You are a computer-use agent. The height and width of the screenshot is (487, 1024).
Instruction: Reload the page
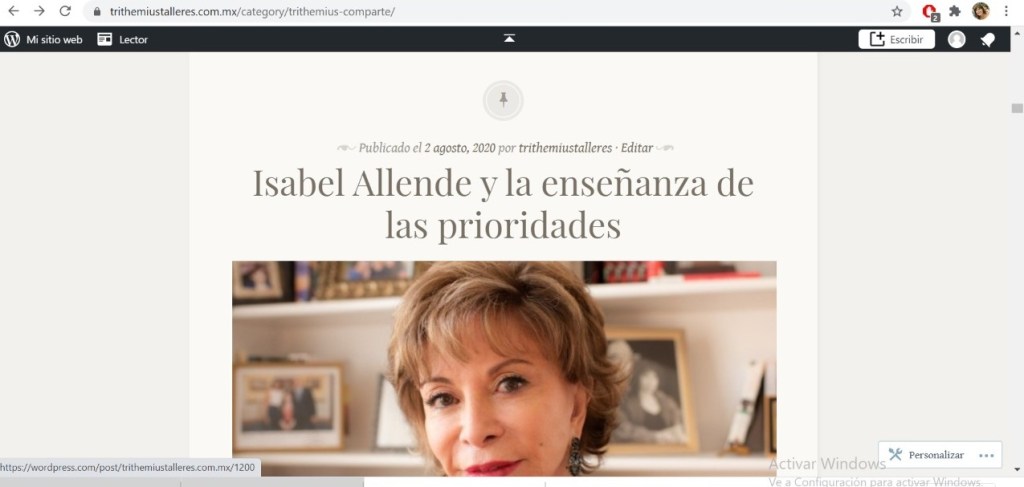coord(65,11)
